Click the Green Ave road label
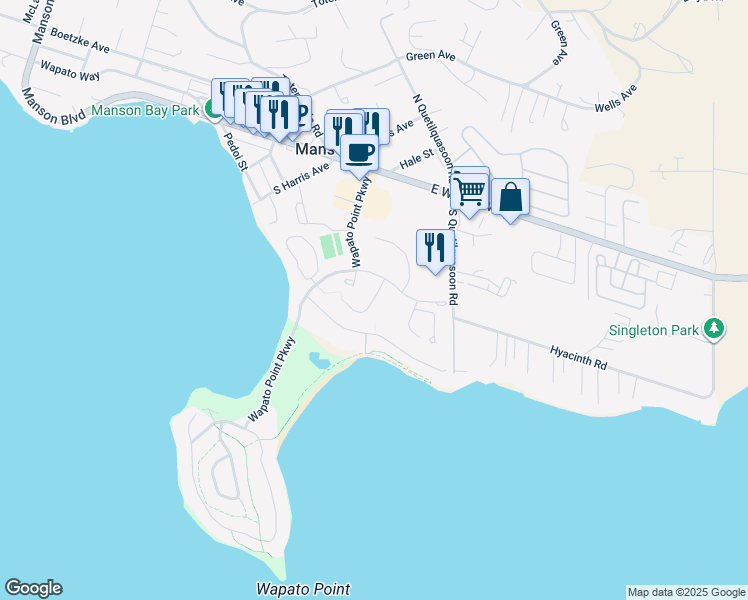The image size is (748, 600). [x=430, y=56]
